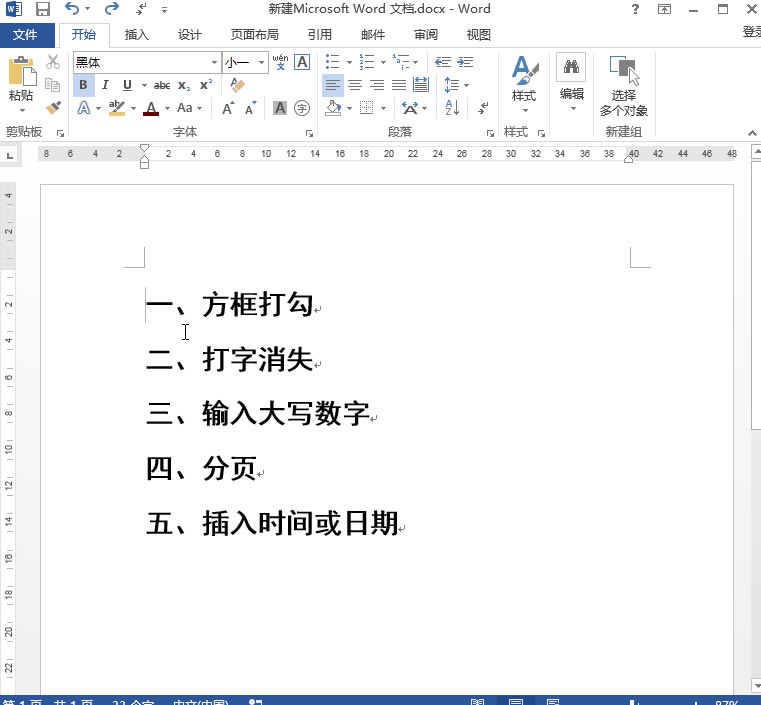Decrease paragraph indent
This screenshot has width=761, height=705.
pos(443,62)
